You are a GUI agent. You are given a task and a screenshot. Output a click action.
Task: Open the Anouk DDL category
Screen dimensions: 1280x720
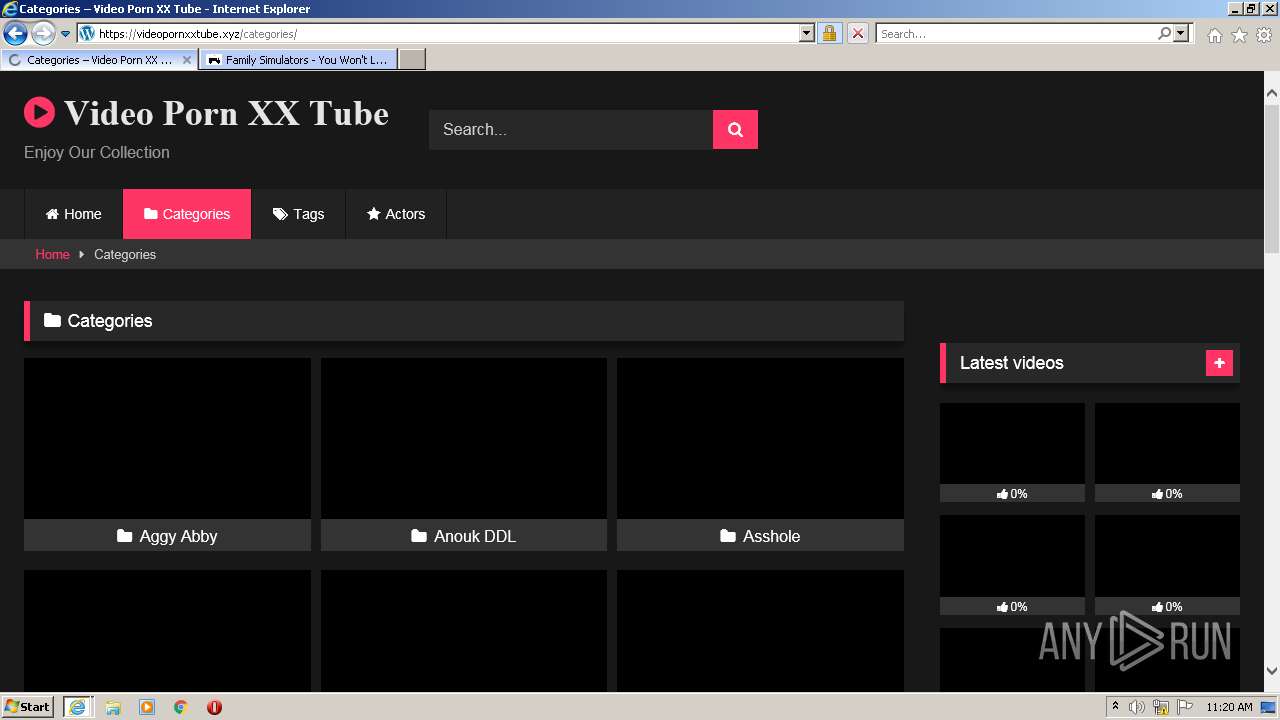pos(463,536)
